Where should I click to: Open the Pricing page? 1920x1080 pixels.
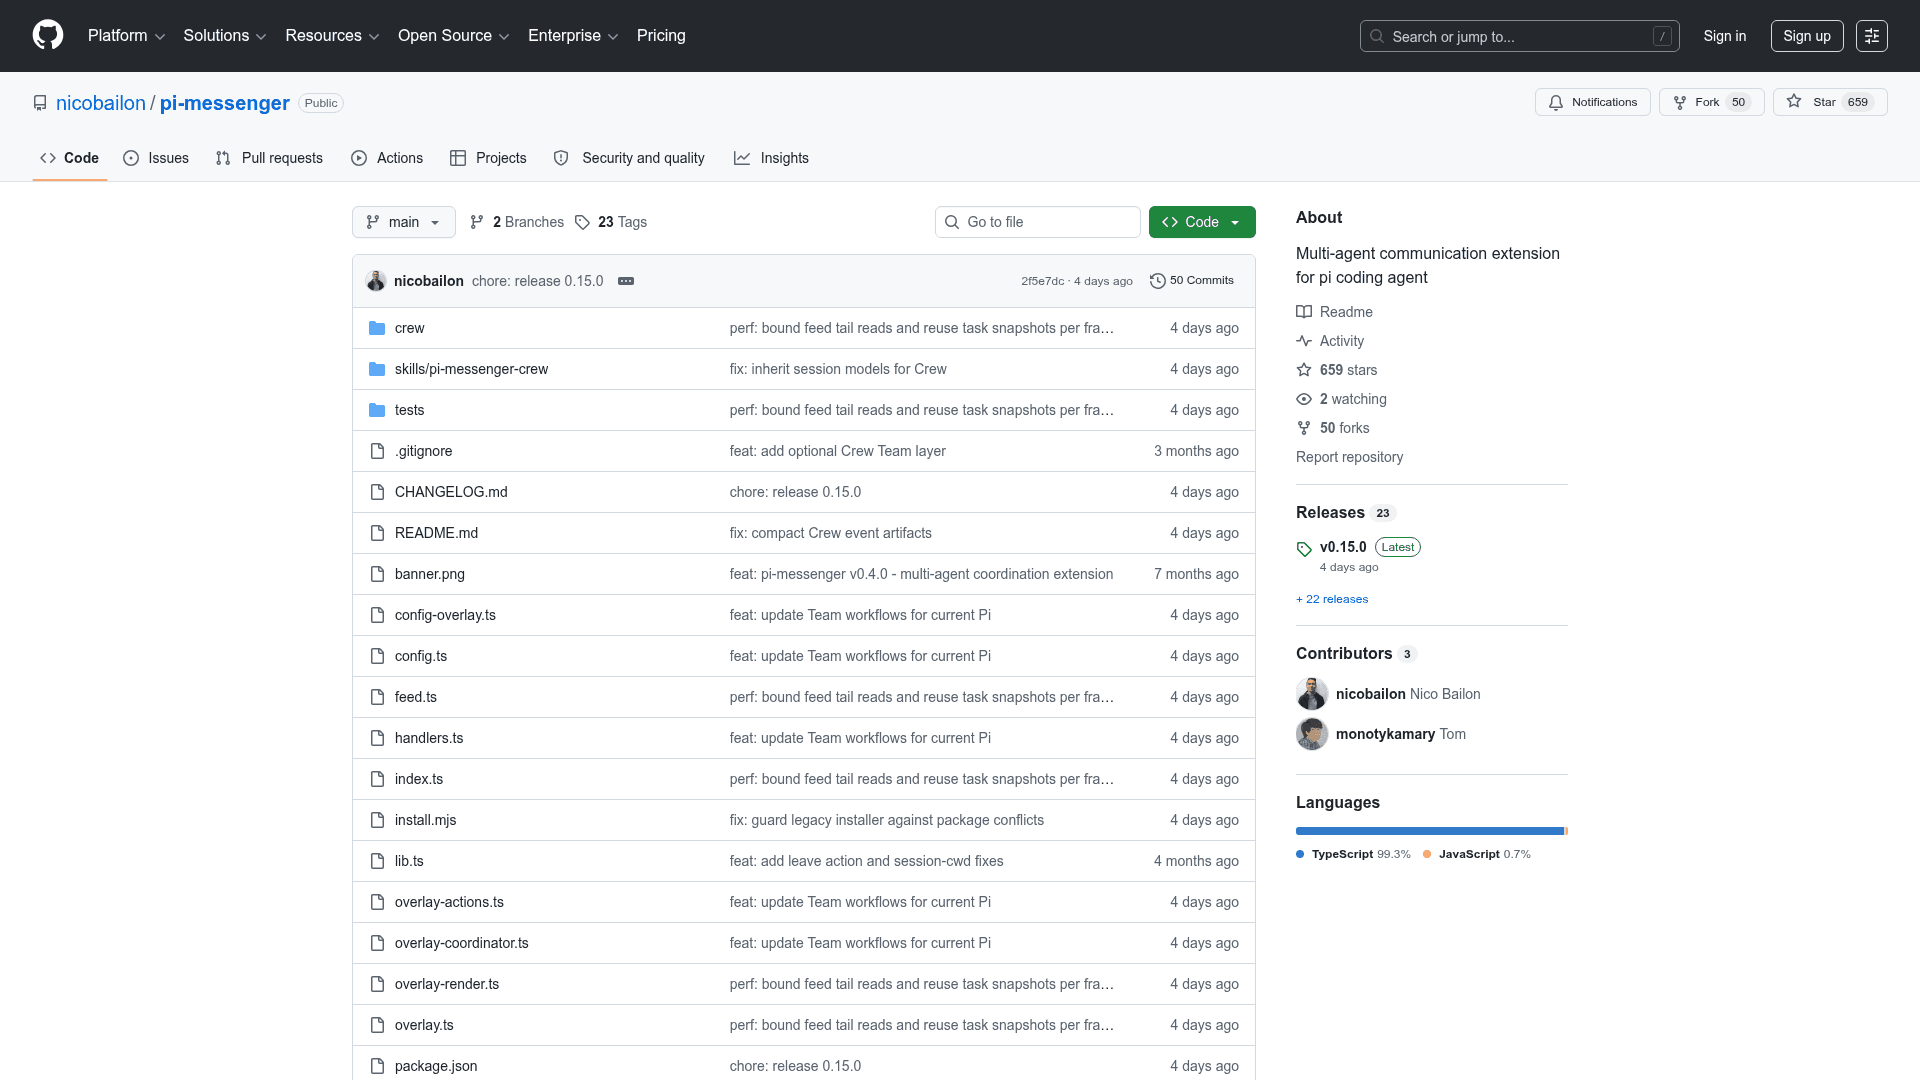pyautogui.click(x=661, y=36)
